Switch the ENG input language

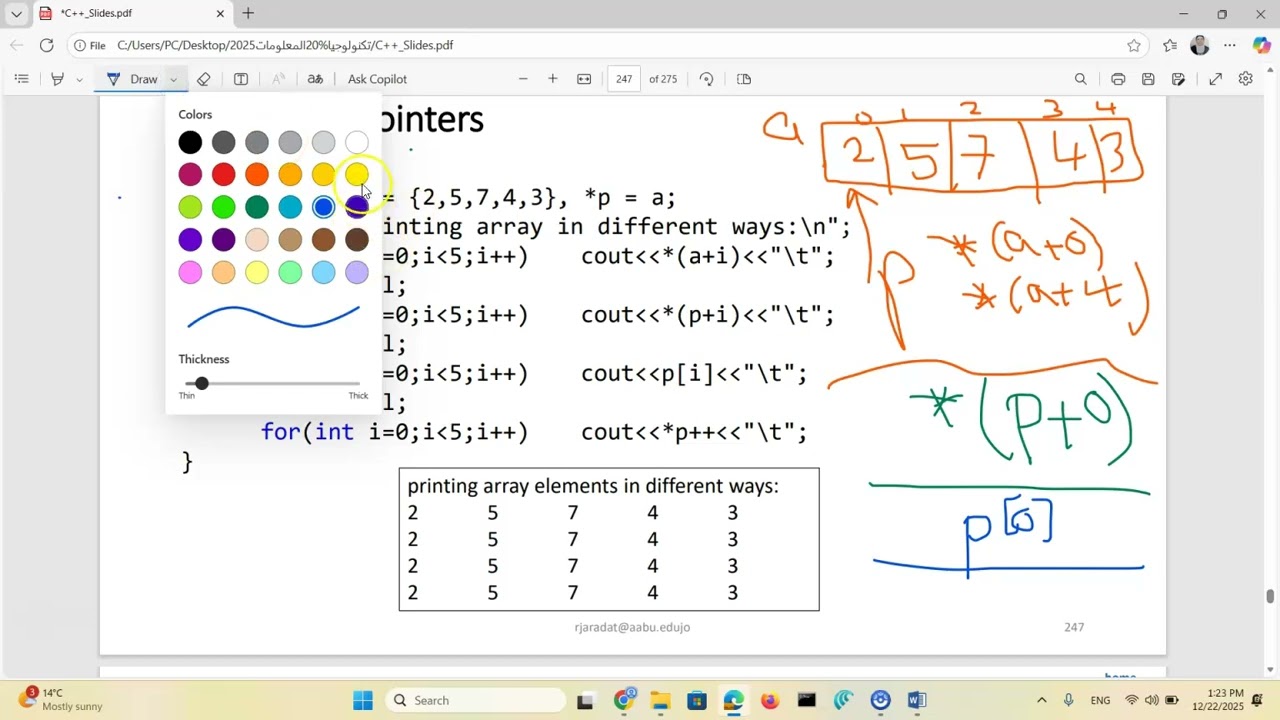coord(1100,700)
